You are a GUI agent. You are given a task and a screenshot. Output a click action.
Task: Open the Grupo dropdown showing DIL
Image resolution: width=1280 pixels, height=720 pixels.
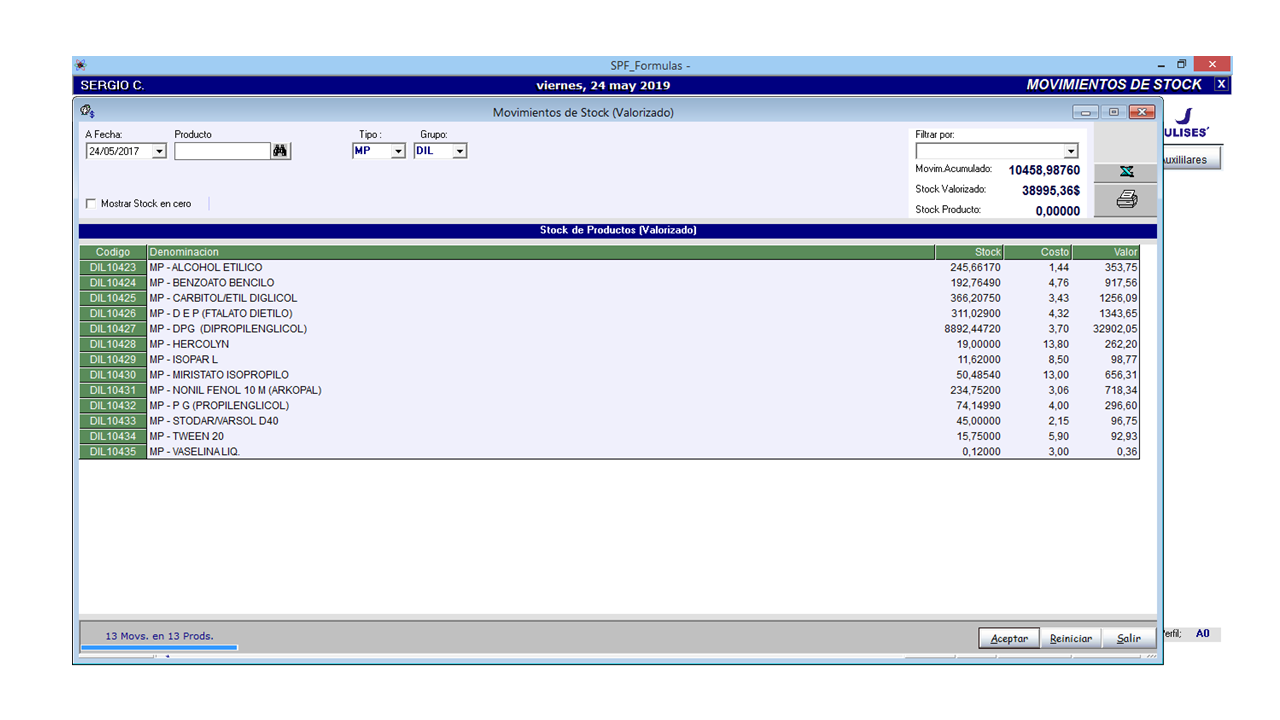(459, 150)
